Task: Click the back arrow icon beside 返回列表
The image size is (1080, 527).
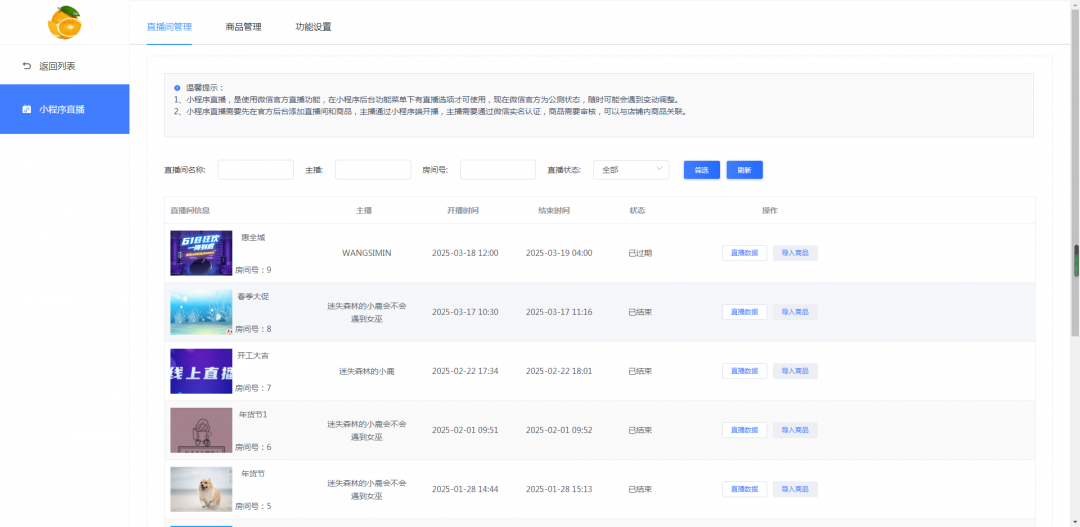Action: tap(27, 66)
